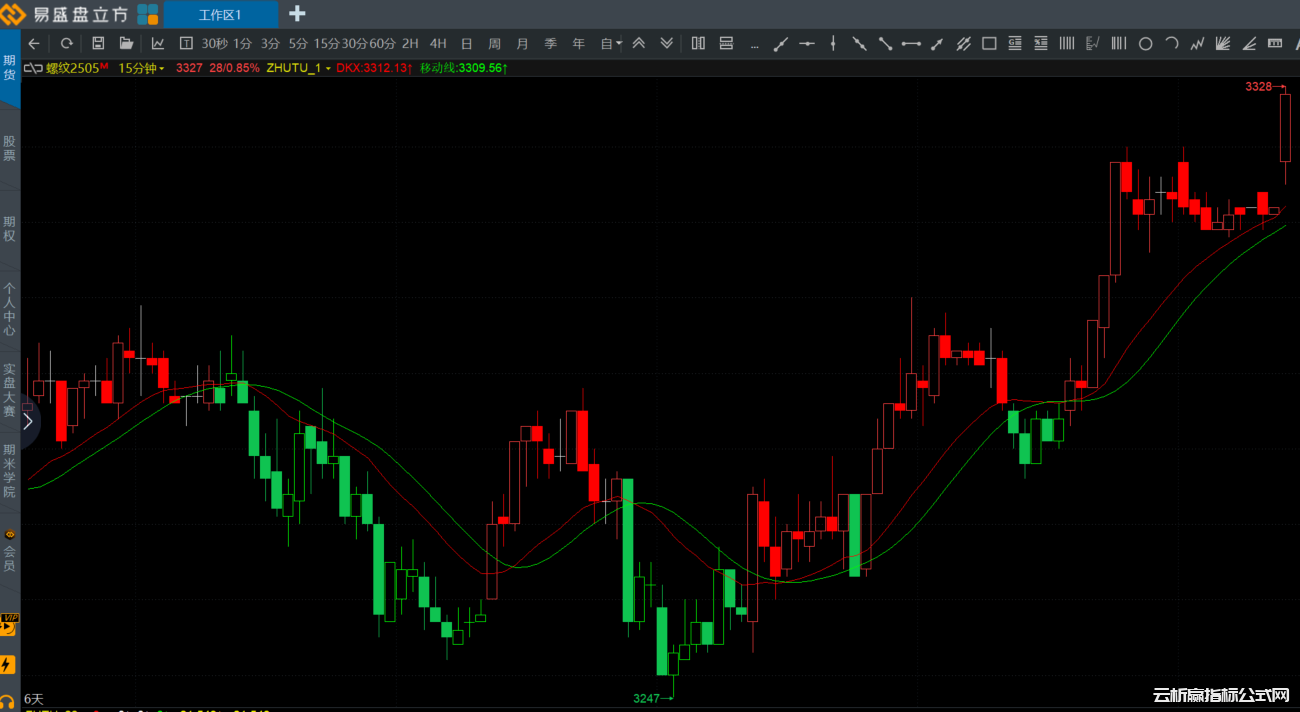This screenshot has width=1300, height=712.
Task: Select the zigzag wave line tool
Action: coord(1197,43)
